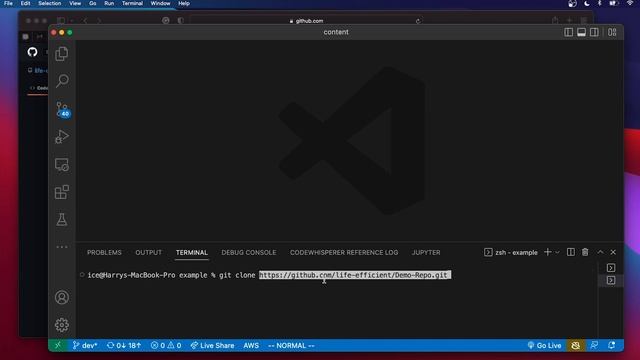This screenshot has width=640, height=360.
Task: Open the Window menu
Action: click(x=160, y=3)
